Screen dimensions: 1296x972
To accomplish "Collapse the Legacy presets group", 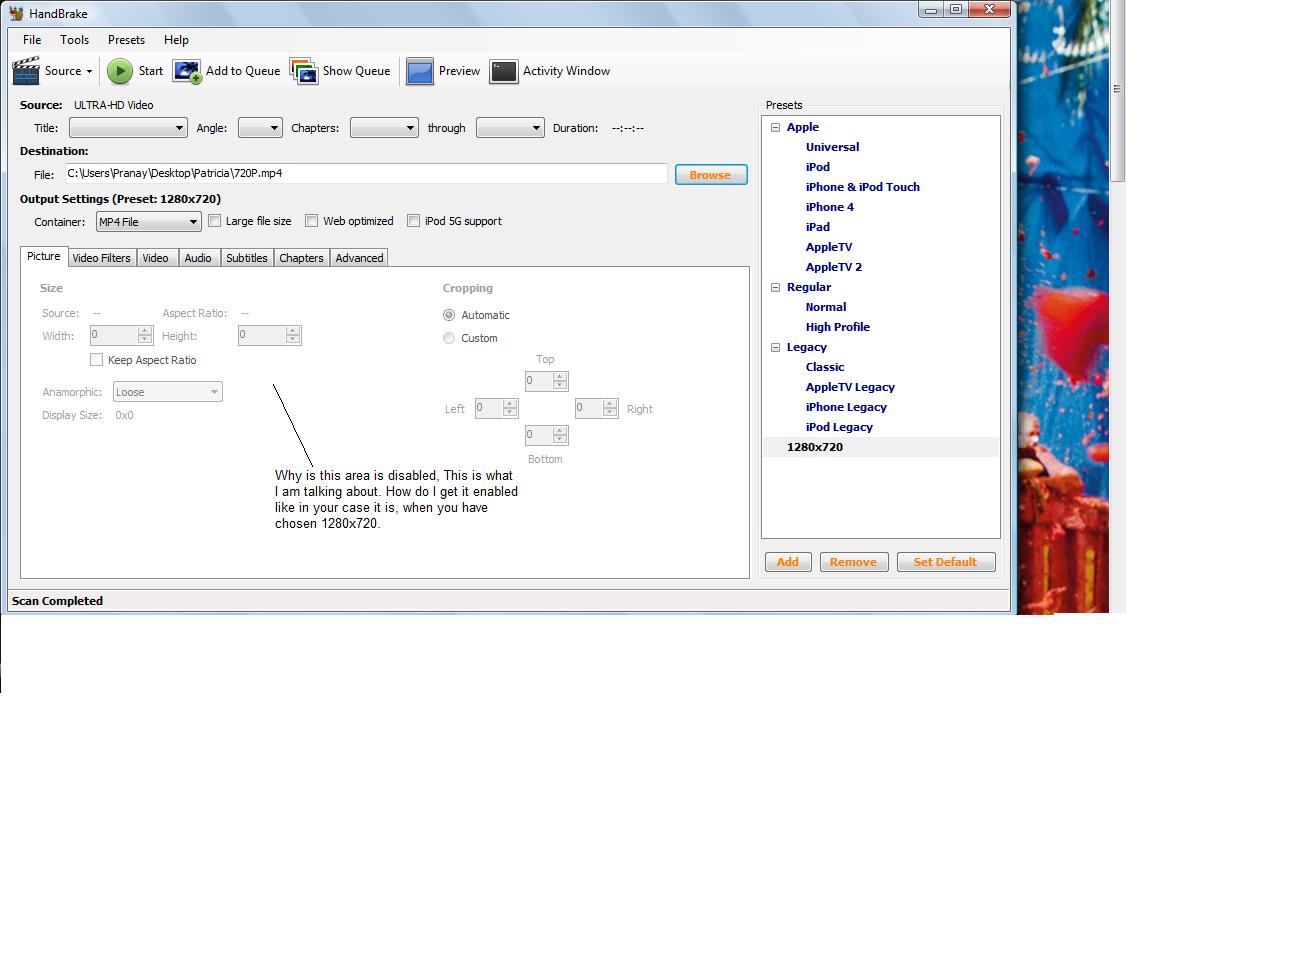I will click(775, 347).
